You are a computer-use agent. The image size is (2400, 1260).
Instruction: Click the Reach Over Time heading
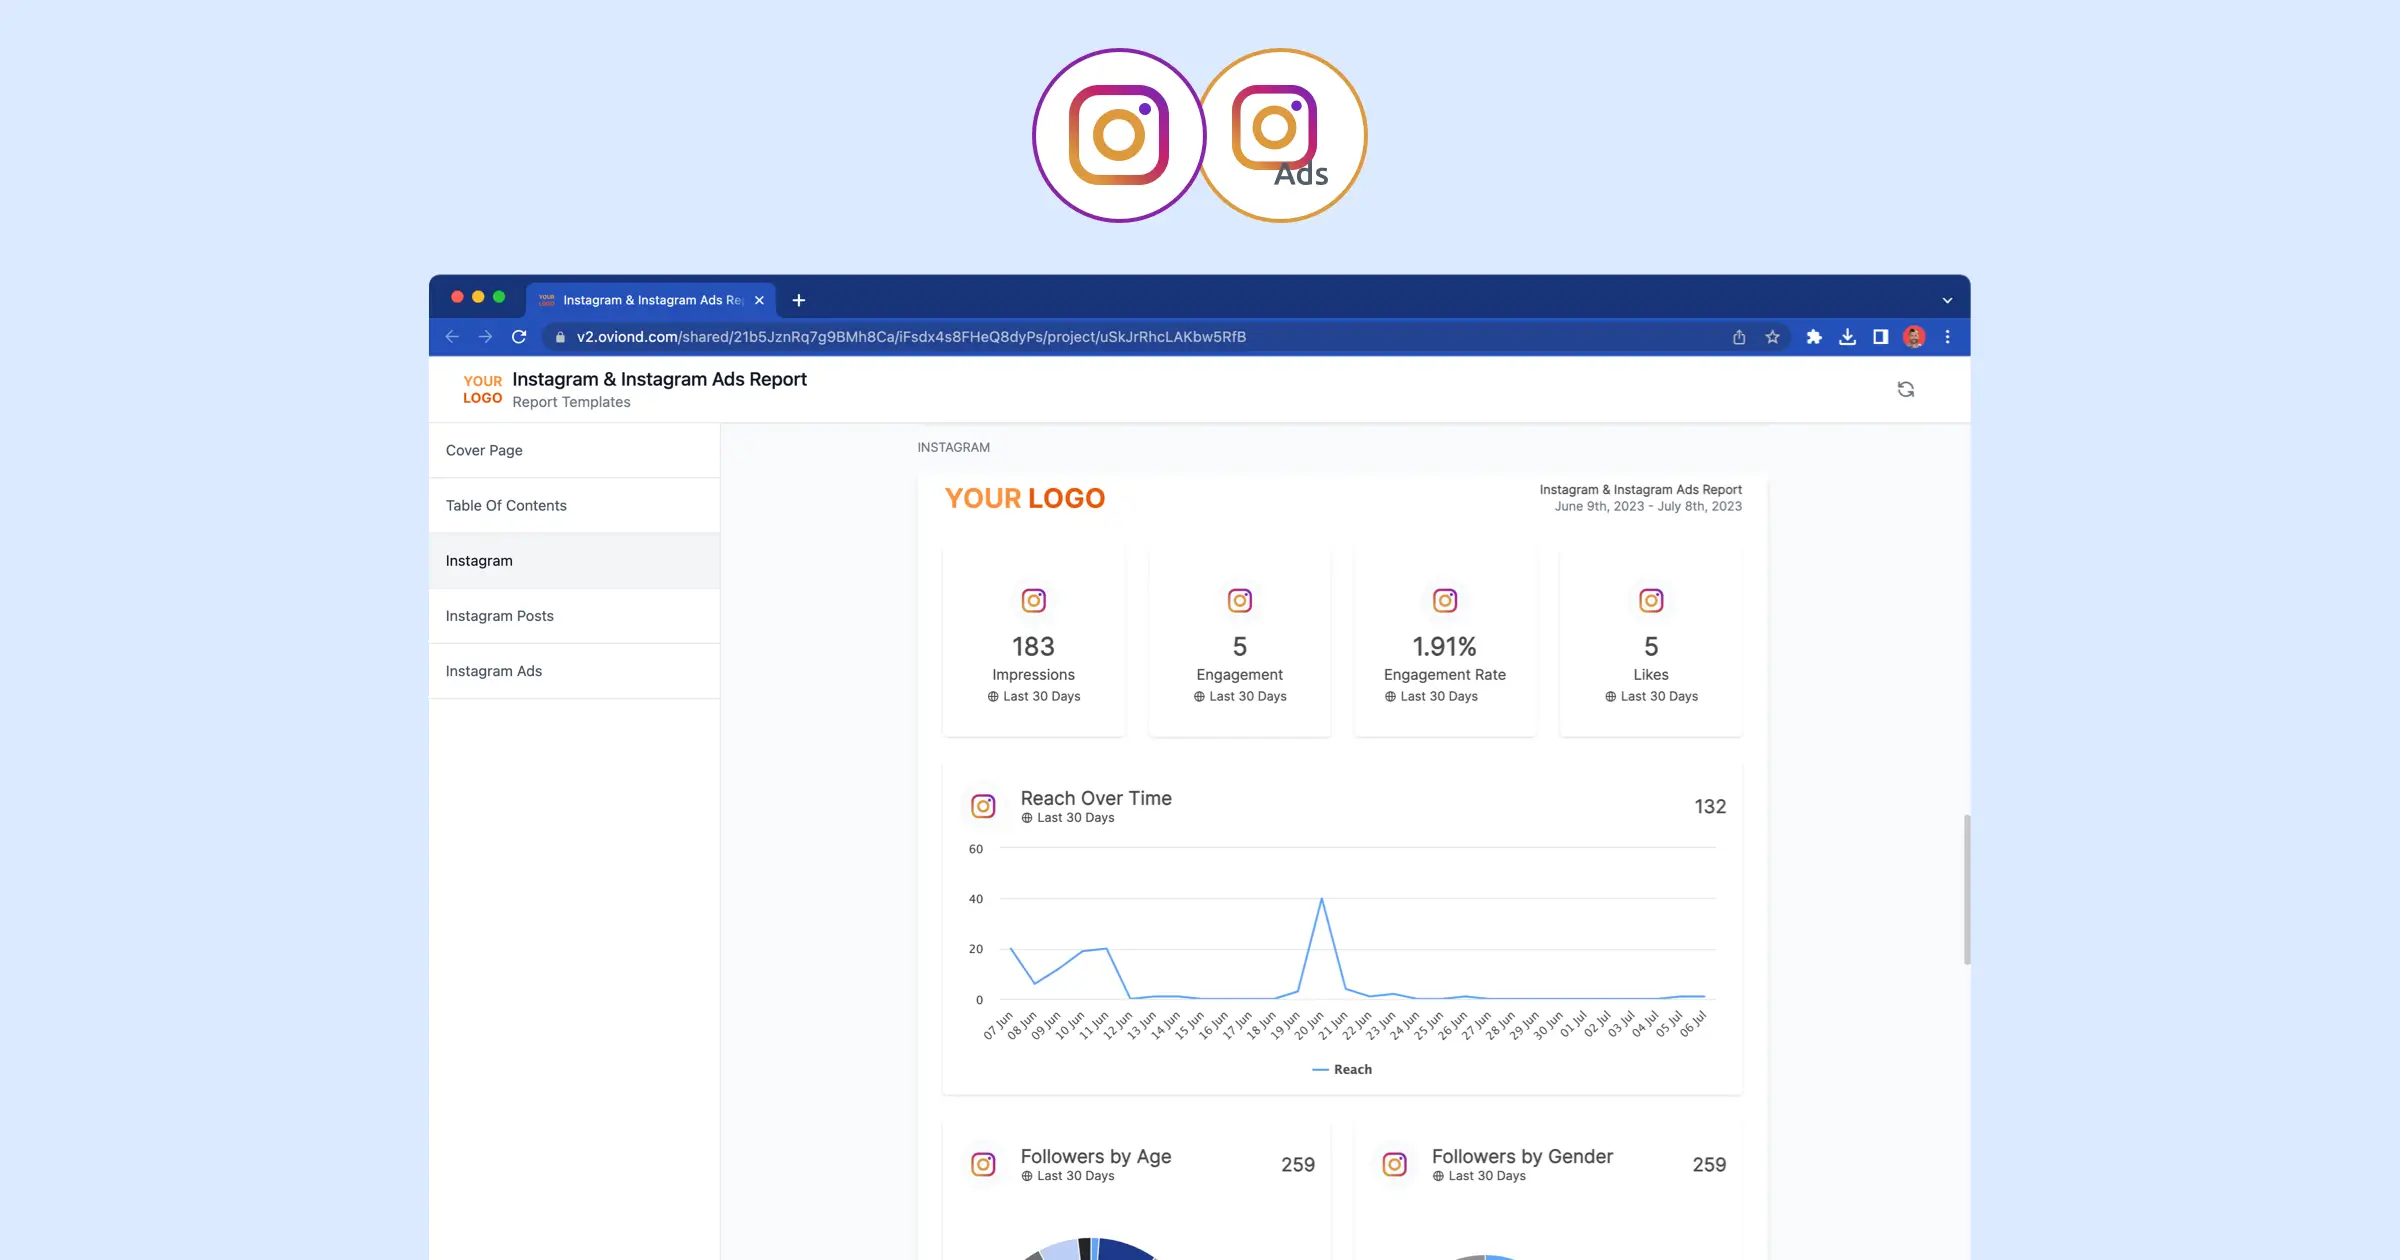(x=1096, y=798)
